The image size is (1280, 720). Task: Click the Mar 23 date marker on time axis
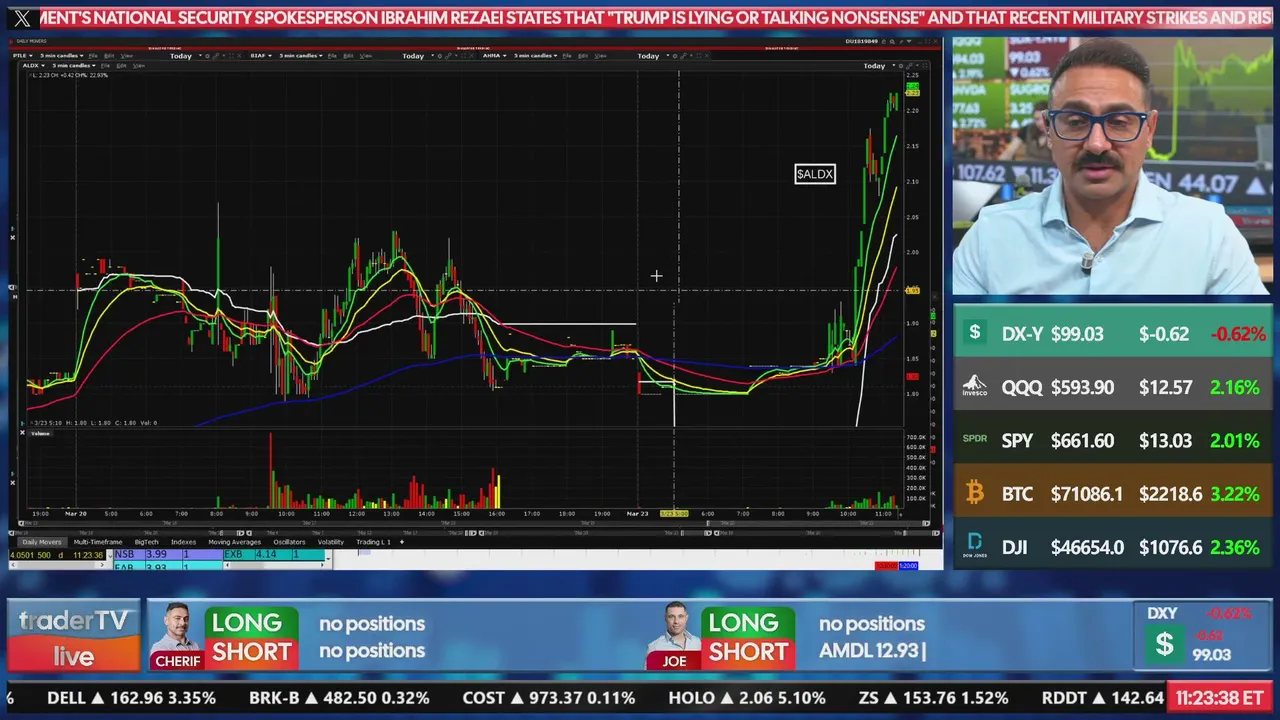(x=637, y=513)
